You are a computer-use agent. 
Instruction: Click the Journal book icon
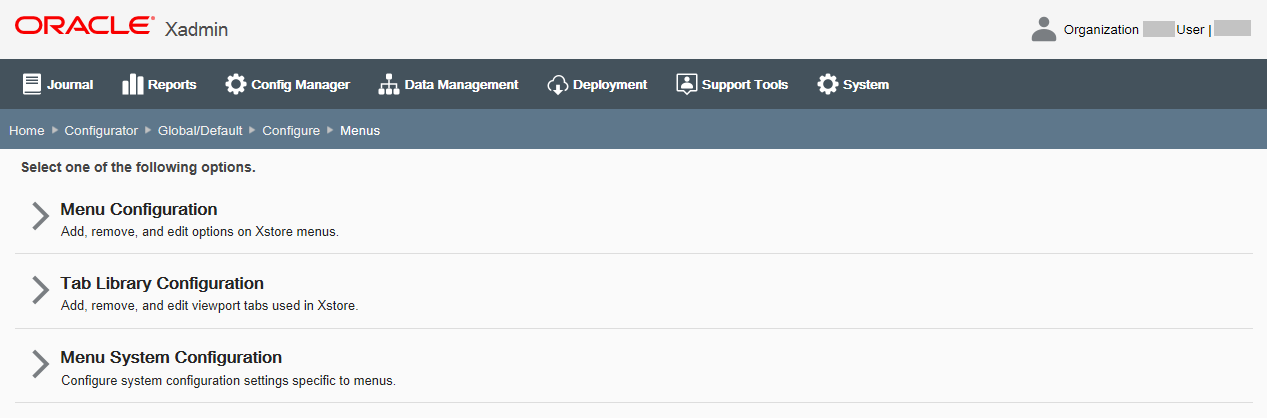click(x=32, y=84)
